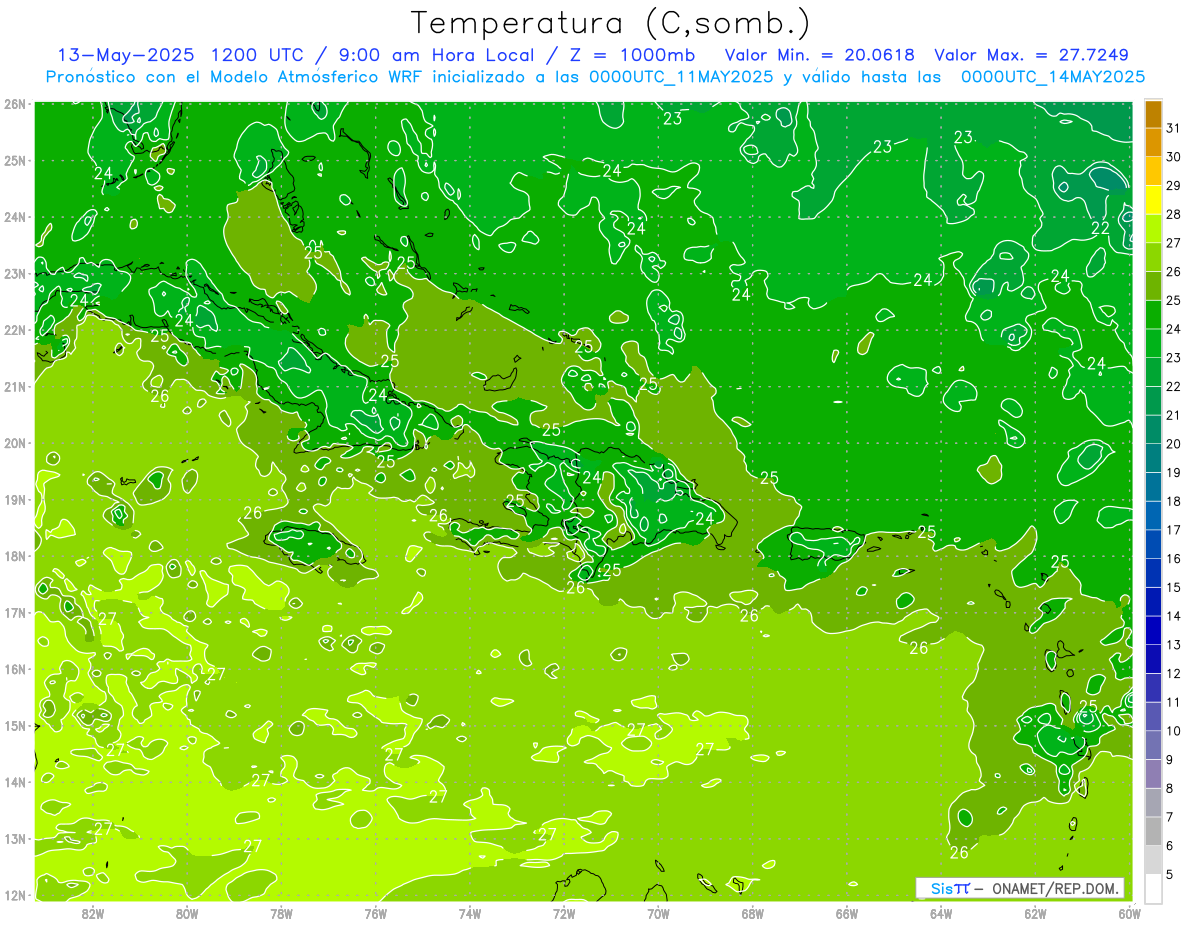Image resolution: width=1200 pixels, height=927 pixels.
Task: Pick the blue legend band between 15 and 16
Action: click(x=1153, y=572)
